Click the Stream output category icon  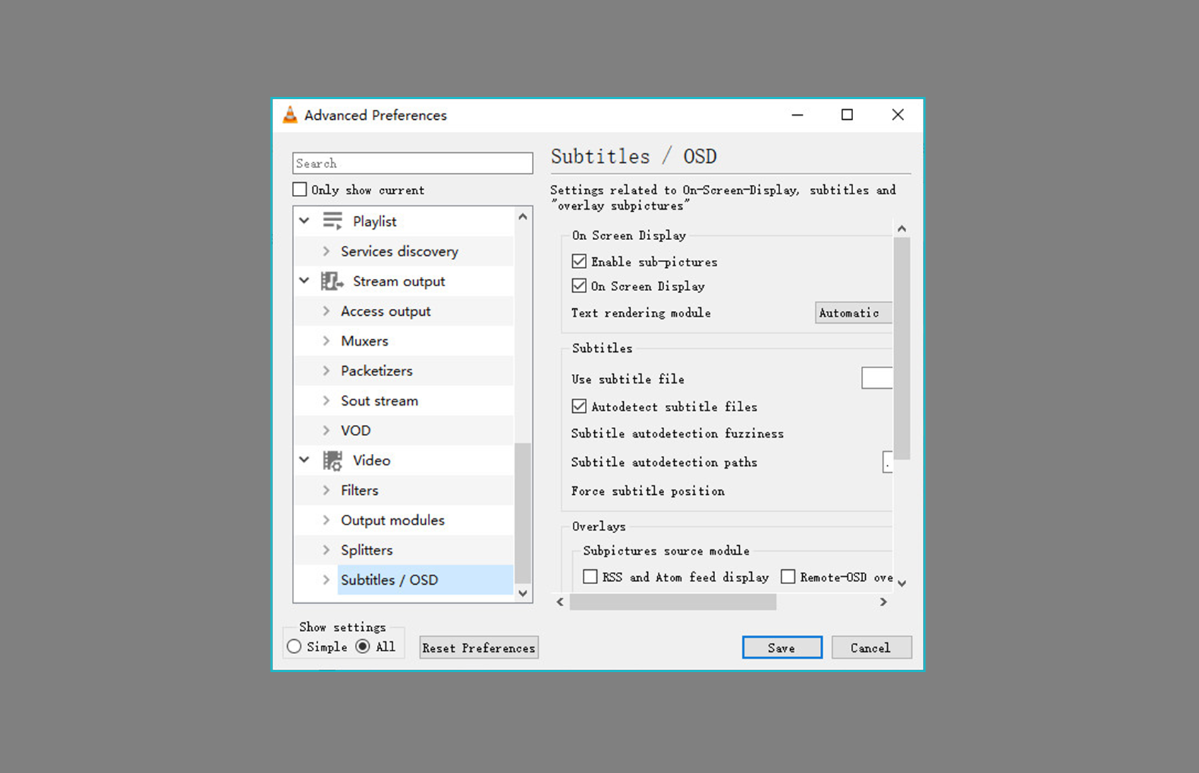[332, 281]
